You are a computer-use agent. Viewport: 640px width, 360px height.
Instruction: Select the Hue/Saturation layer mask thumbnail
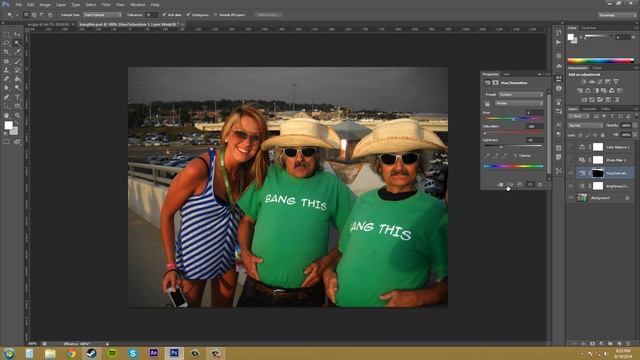598,173
